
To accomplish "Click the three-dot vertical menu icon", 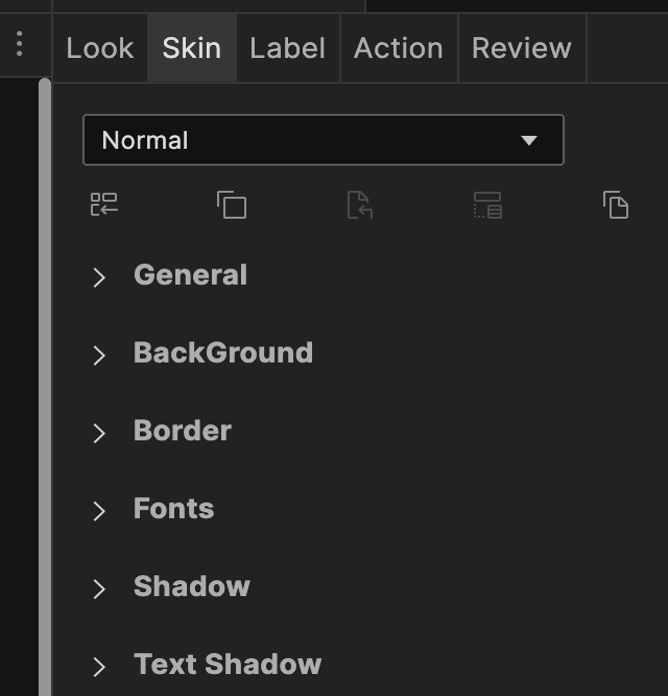I will click(19, 44).
